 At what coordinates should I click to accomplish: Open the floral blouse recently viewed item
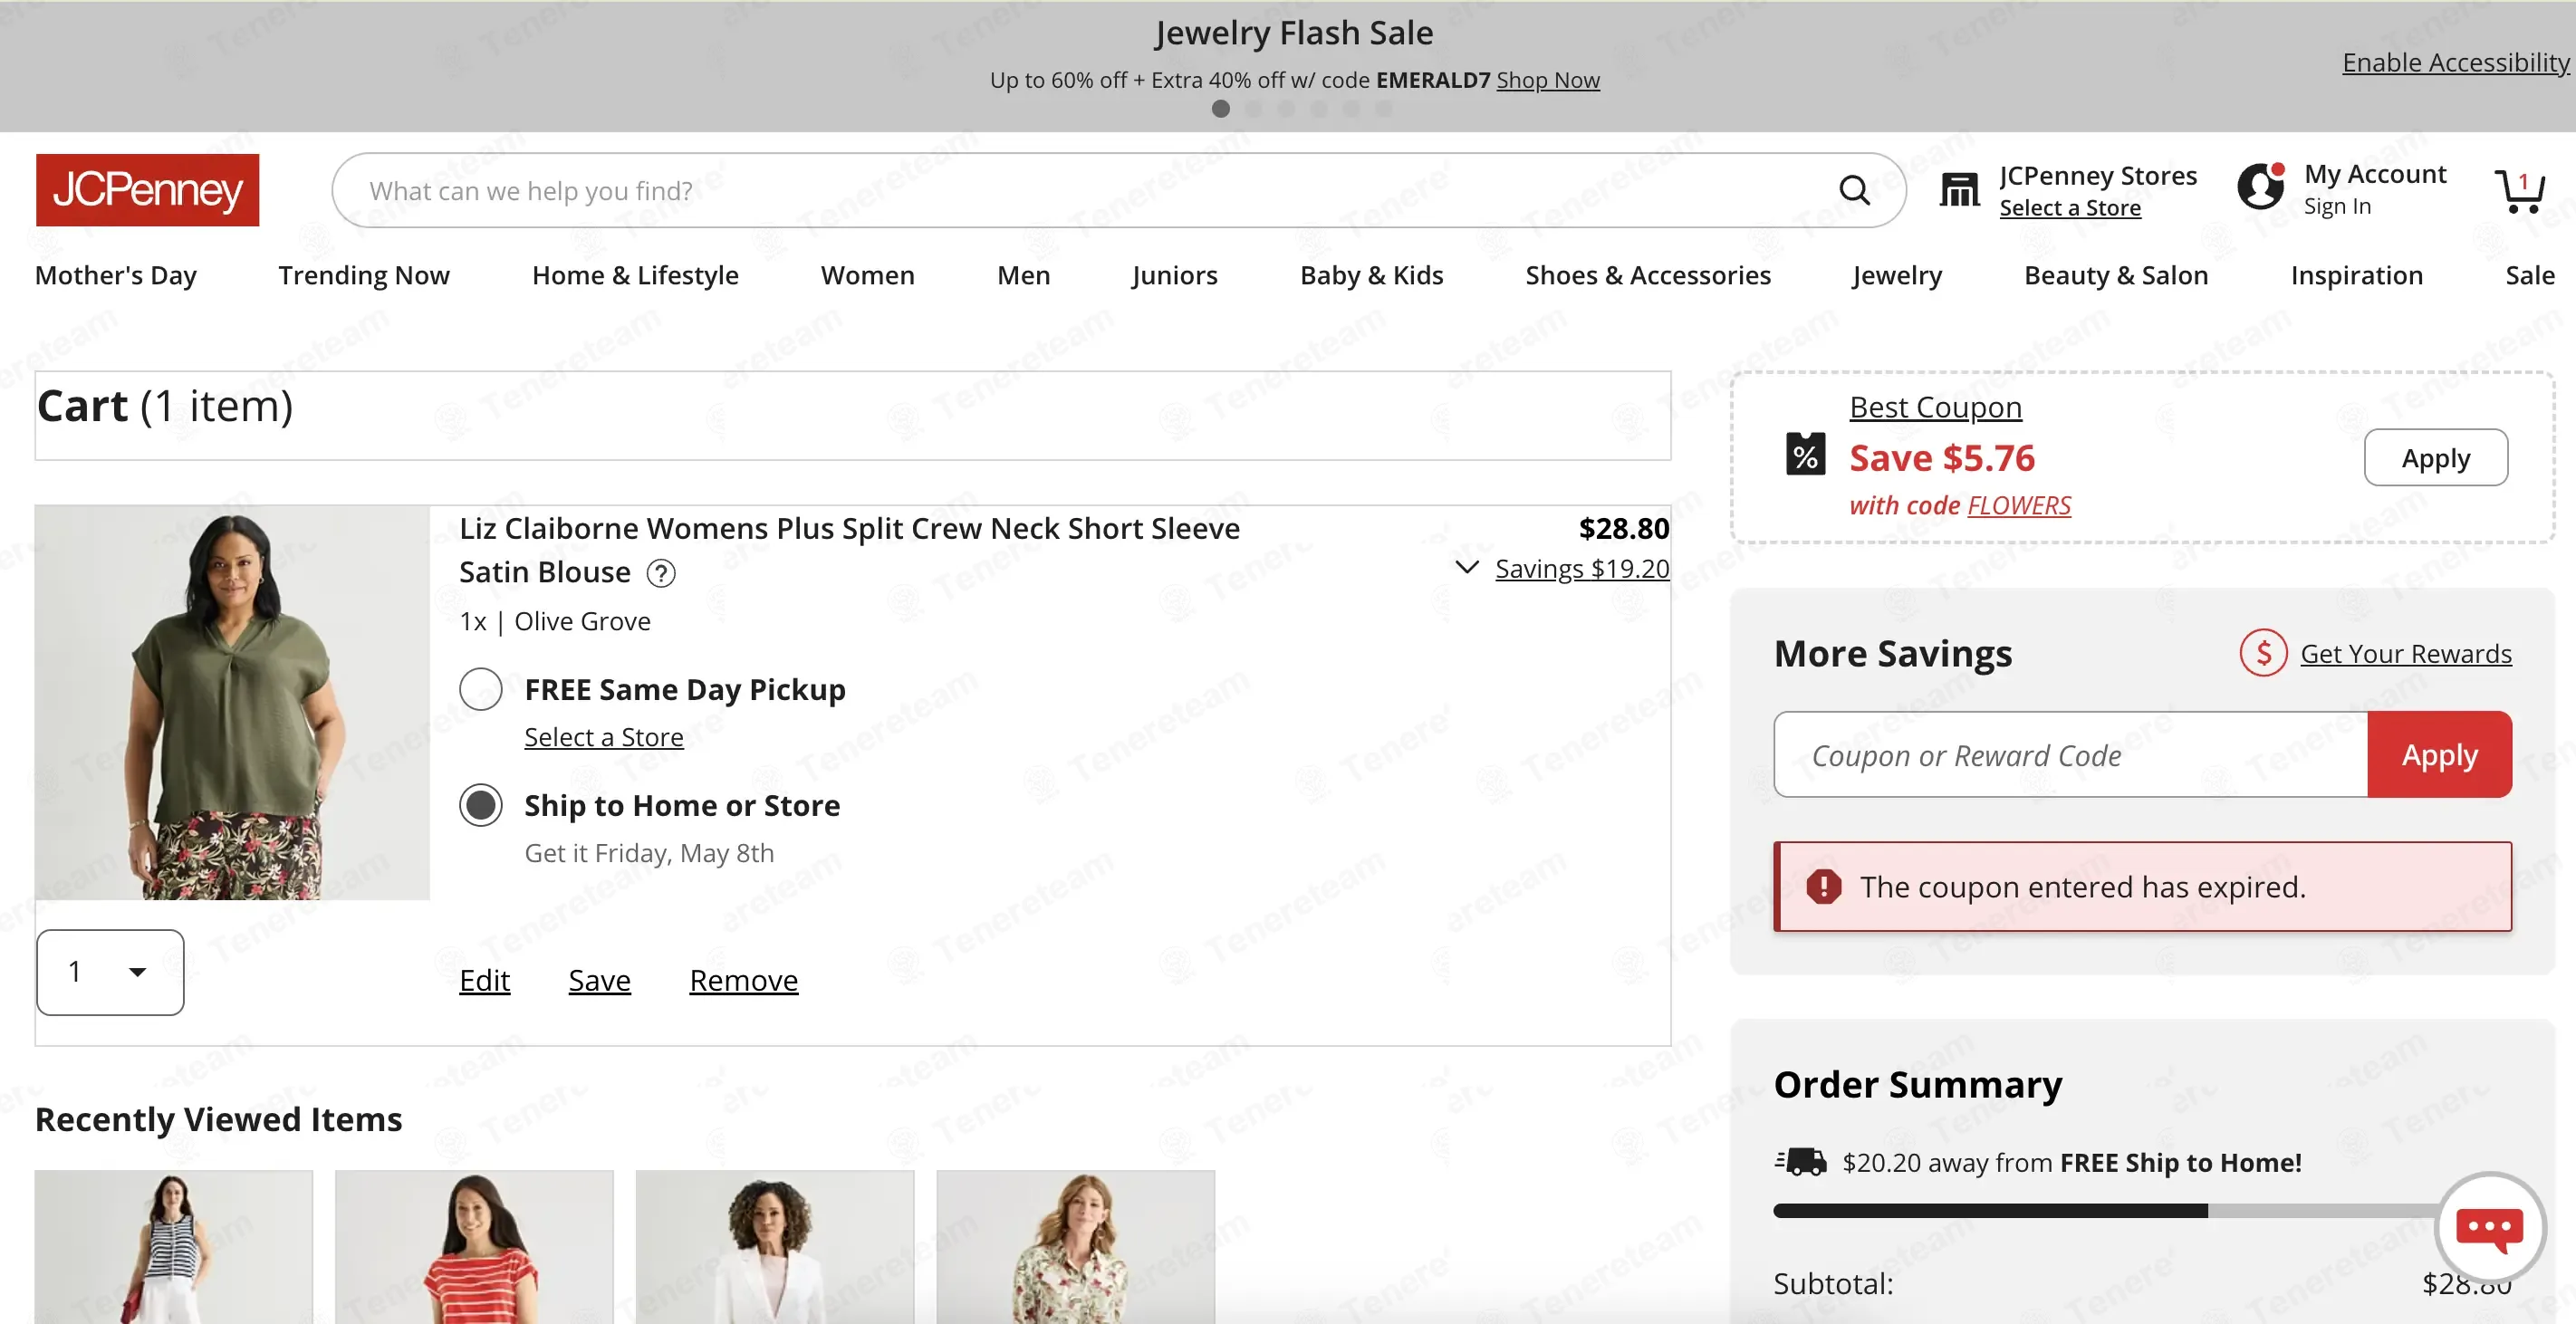pyautogui.click(x=1076, y=1247)
